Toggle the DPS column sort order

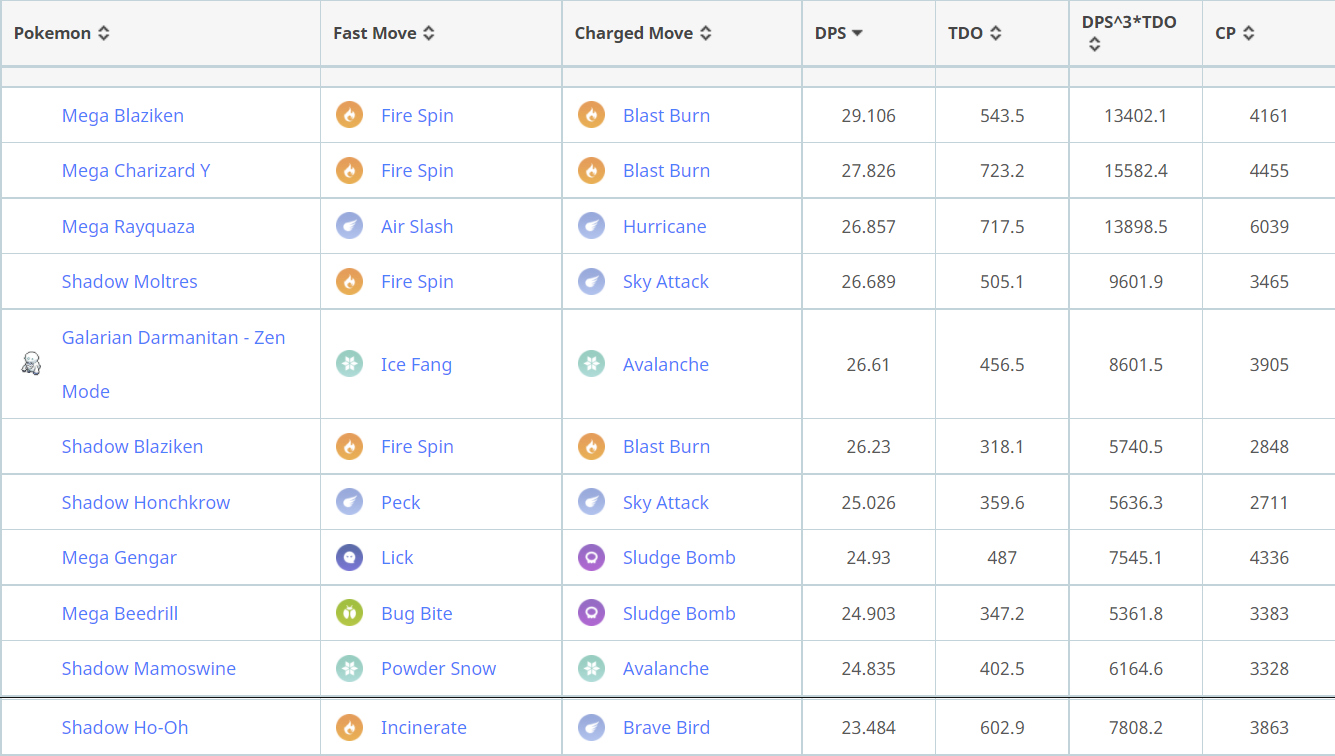click(x=839, y=33)
